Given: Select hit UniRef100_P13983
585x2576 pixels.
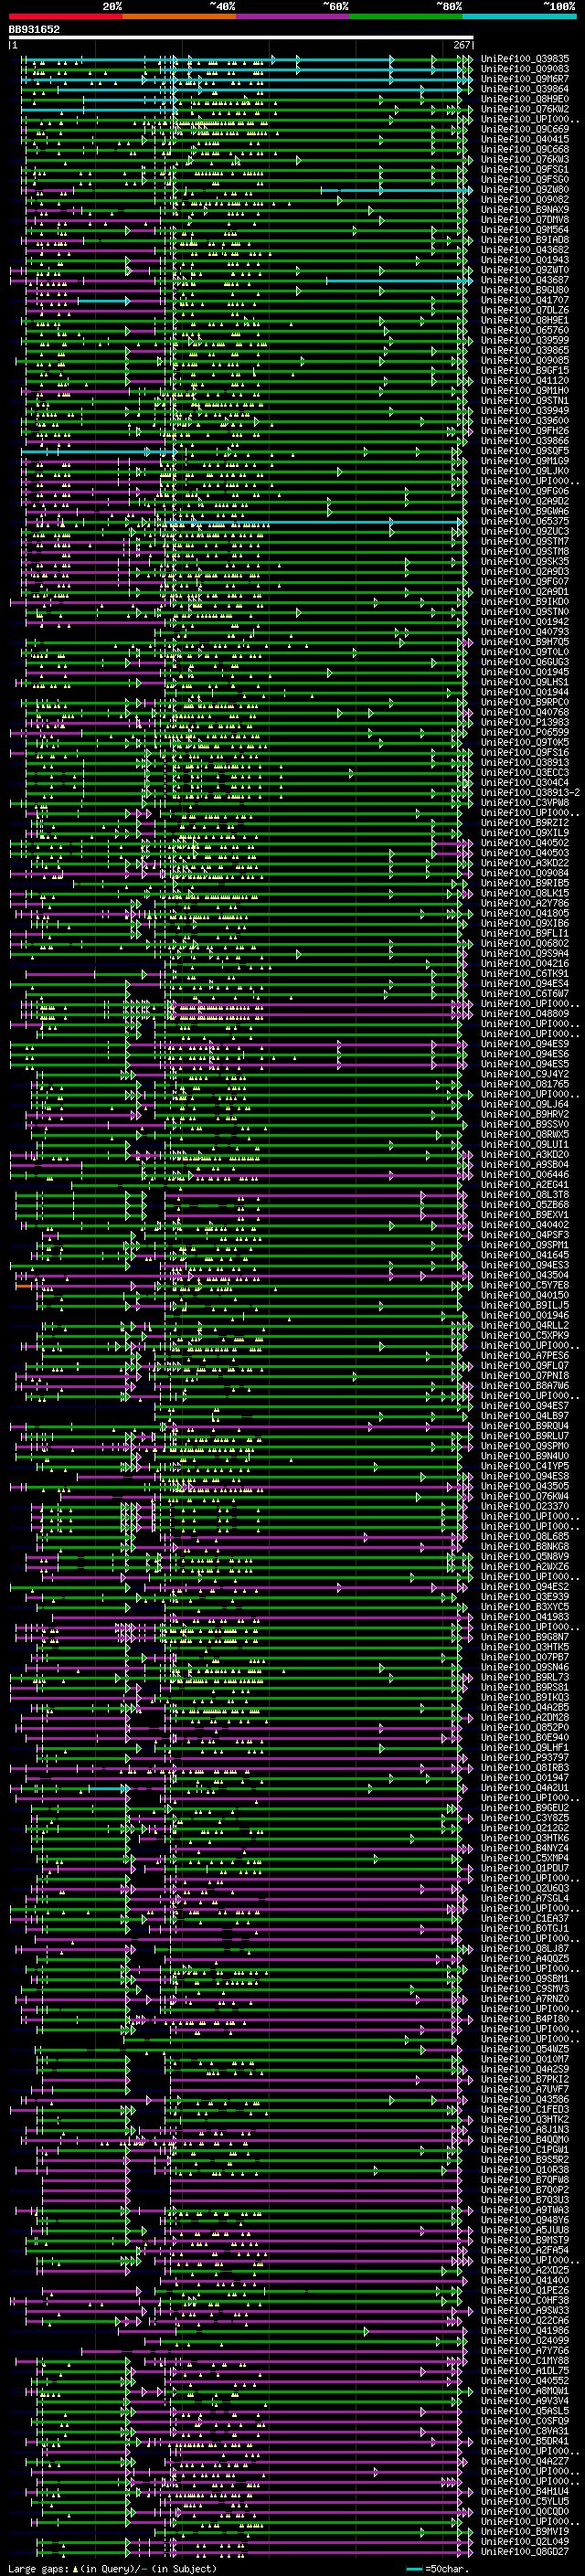Looking at the screenshot, I should (x=525, y=722).
